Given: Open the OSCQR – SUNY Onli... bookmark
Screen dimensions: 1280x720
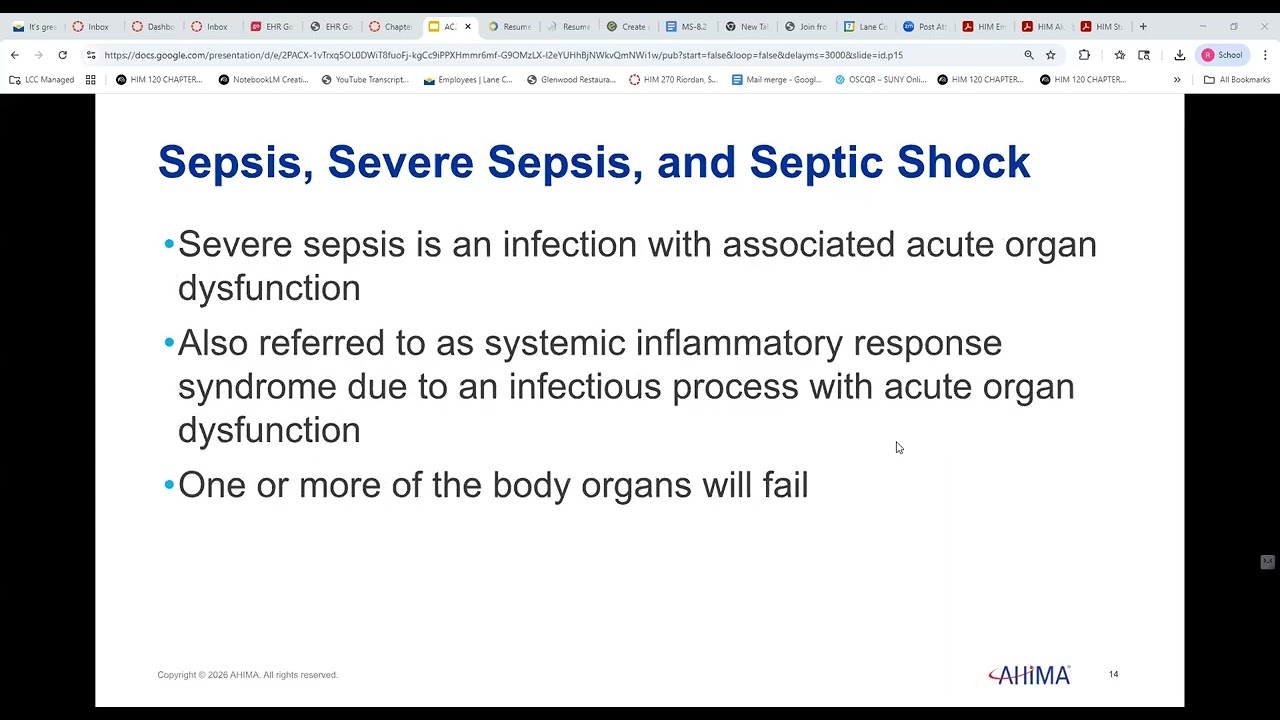Looking at the screenshot, I should pyautogui.click(x=879, y=79).
